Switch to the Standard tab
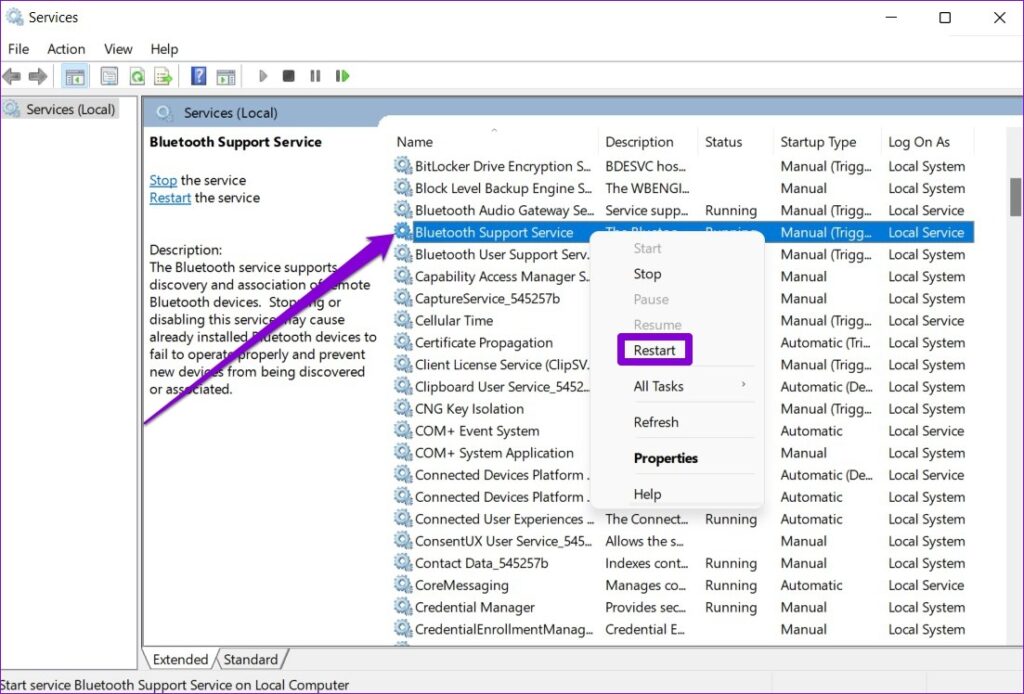The width and height of the screenshot is (1024, 694). tap(251, 659)
